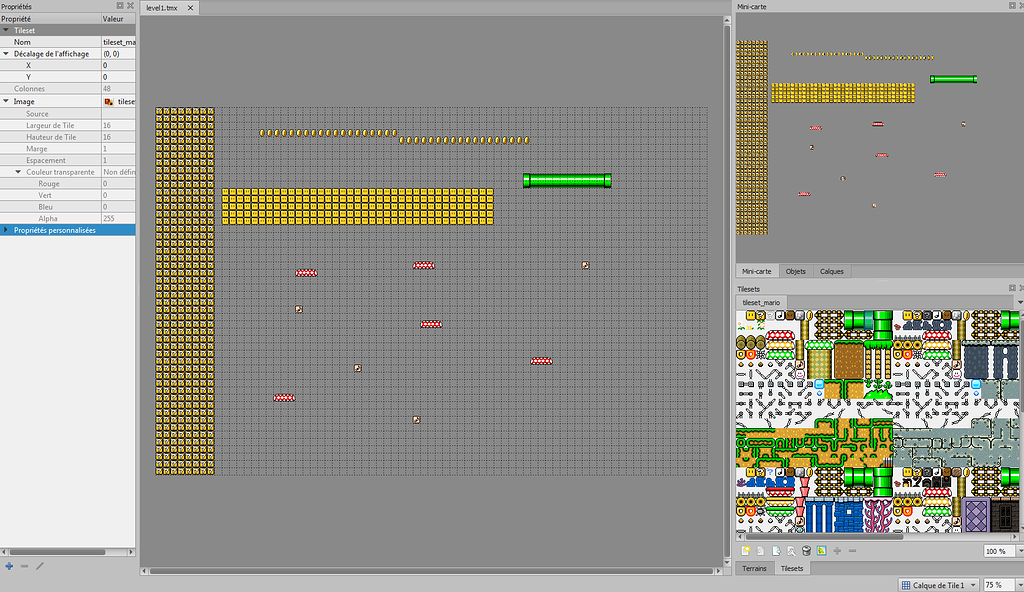Select the tileset_mario tab in Tilesets panel
The width and height of the screenshot is (1024, 592).
click(x=761, y=302)
